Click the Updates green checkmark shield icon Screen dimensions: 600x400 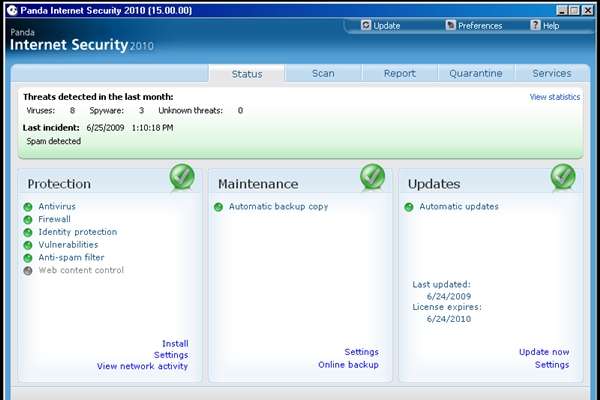[563, 177]
